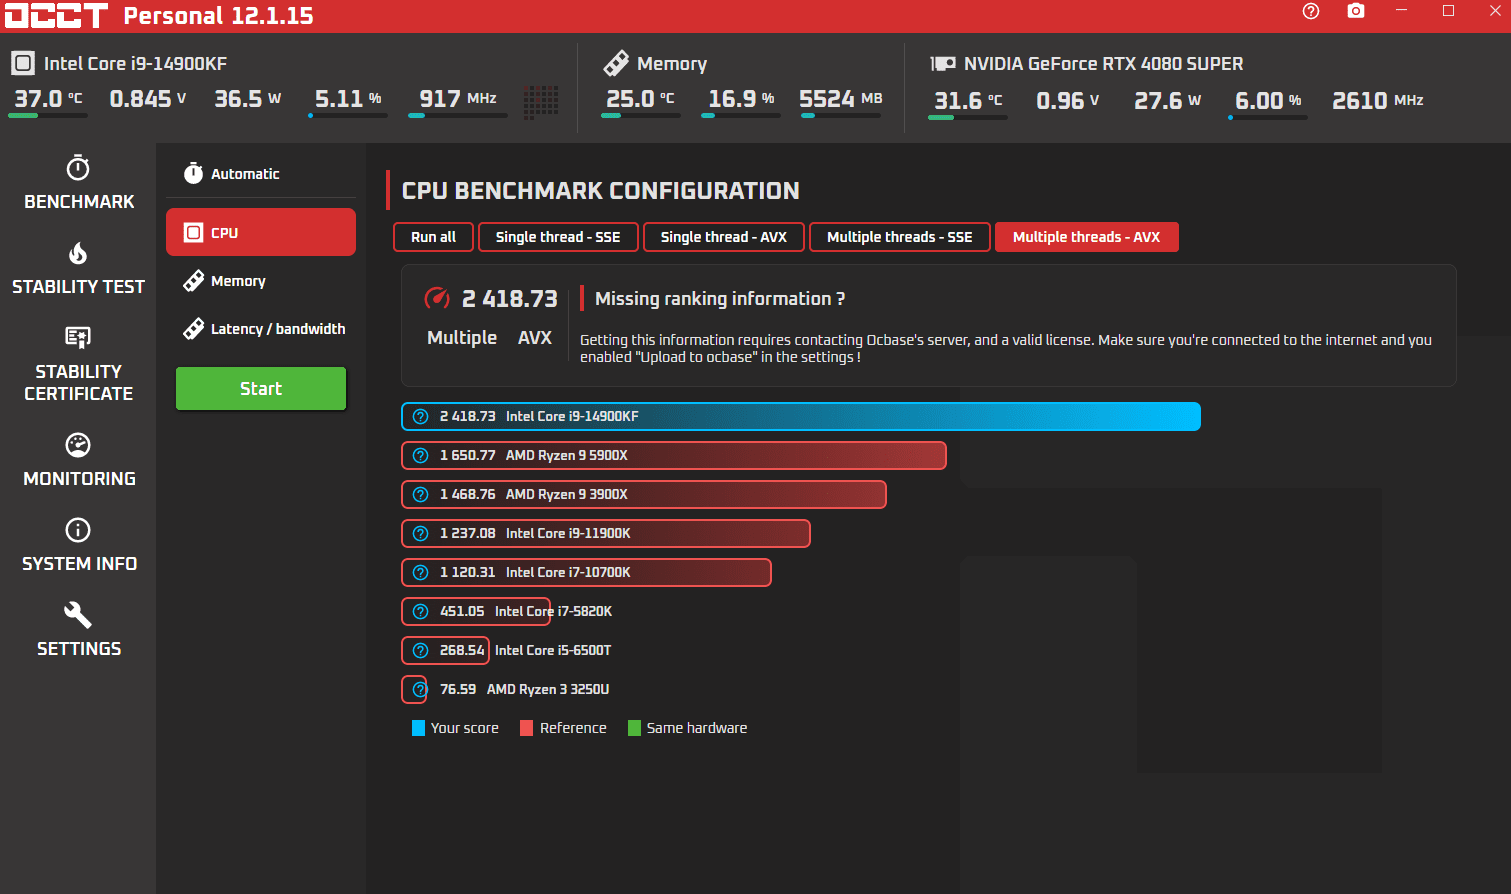Switch to Multiple threads - SSE tab
The height and width of the screenshot is (894, 1511).
900,237
